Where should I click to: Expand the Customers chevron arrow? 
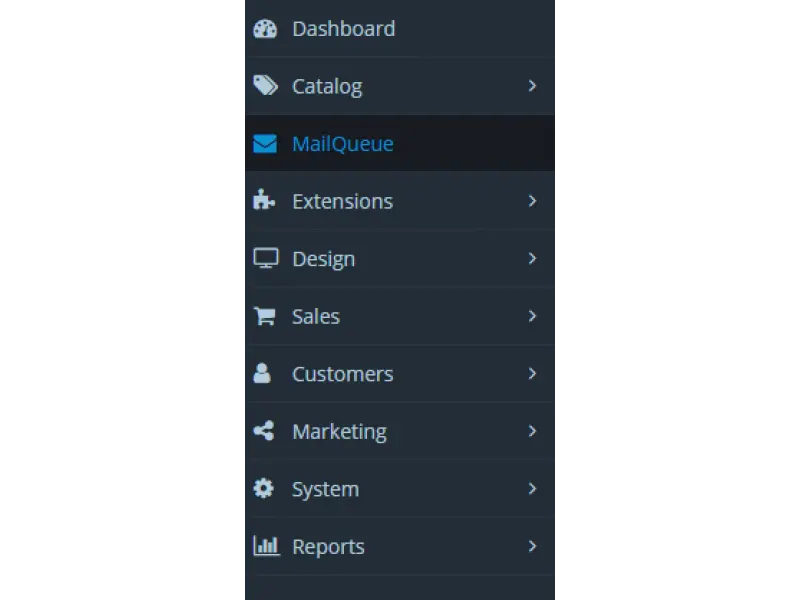pyautogui.click(x=532, y=373)
